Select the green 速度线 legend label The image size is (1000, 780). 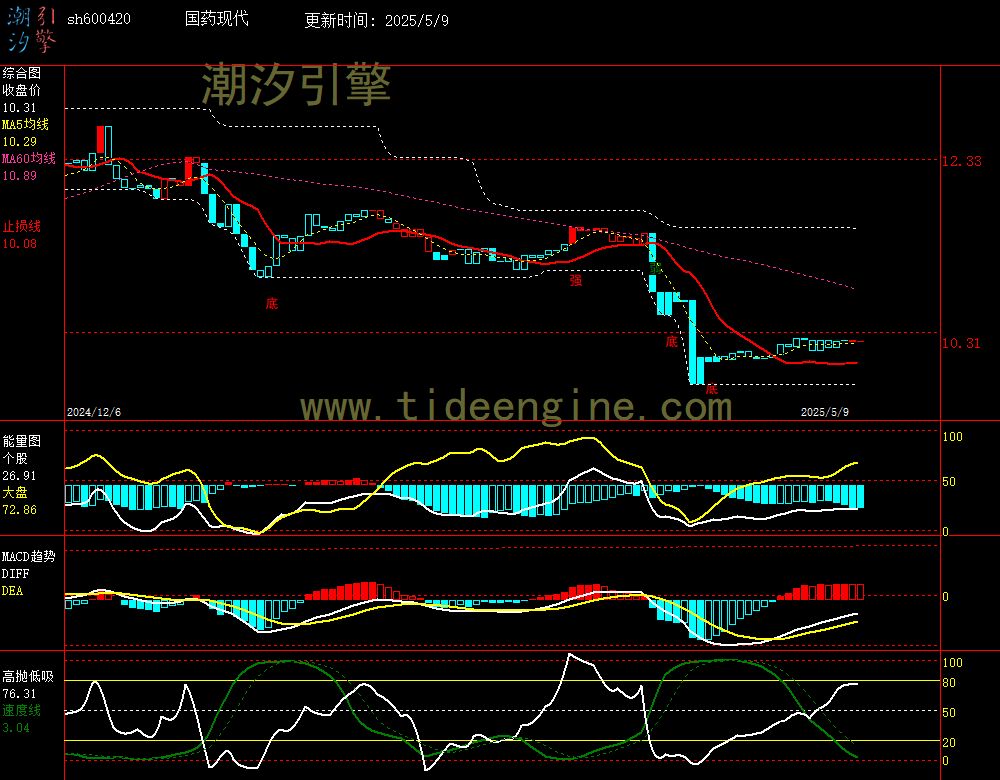22,710
